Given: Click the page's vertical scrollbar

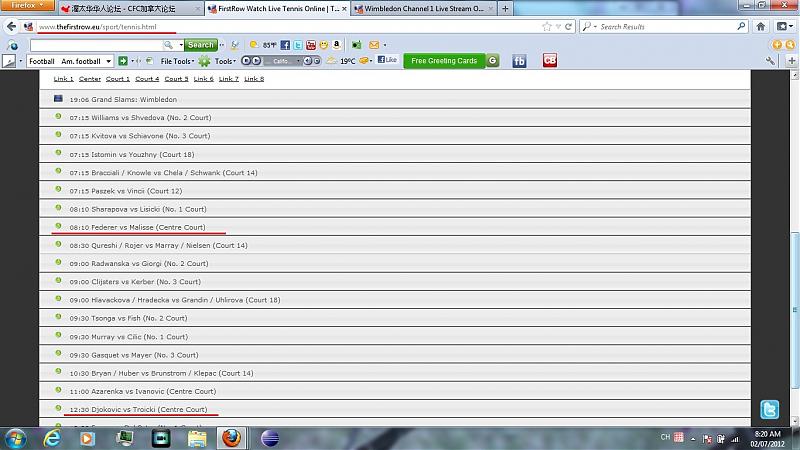Looking at the screenshot, I should (x=794, y=250).
